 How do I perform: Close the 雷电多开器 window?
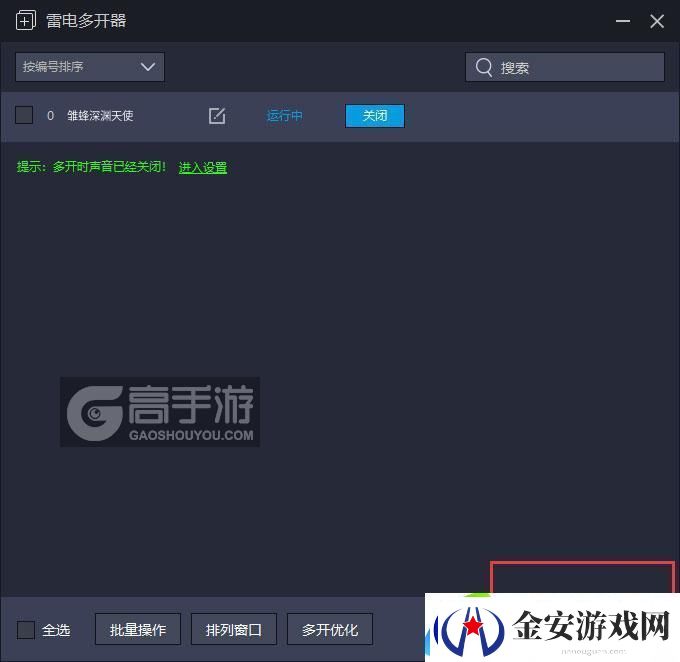pos(657,21)
